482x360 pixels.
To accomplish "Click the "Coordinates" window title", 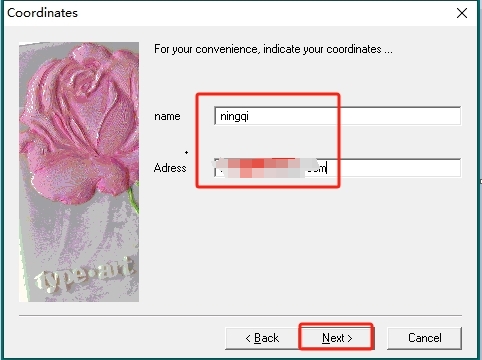I will [x=42, y=13].
